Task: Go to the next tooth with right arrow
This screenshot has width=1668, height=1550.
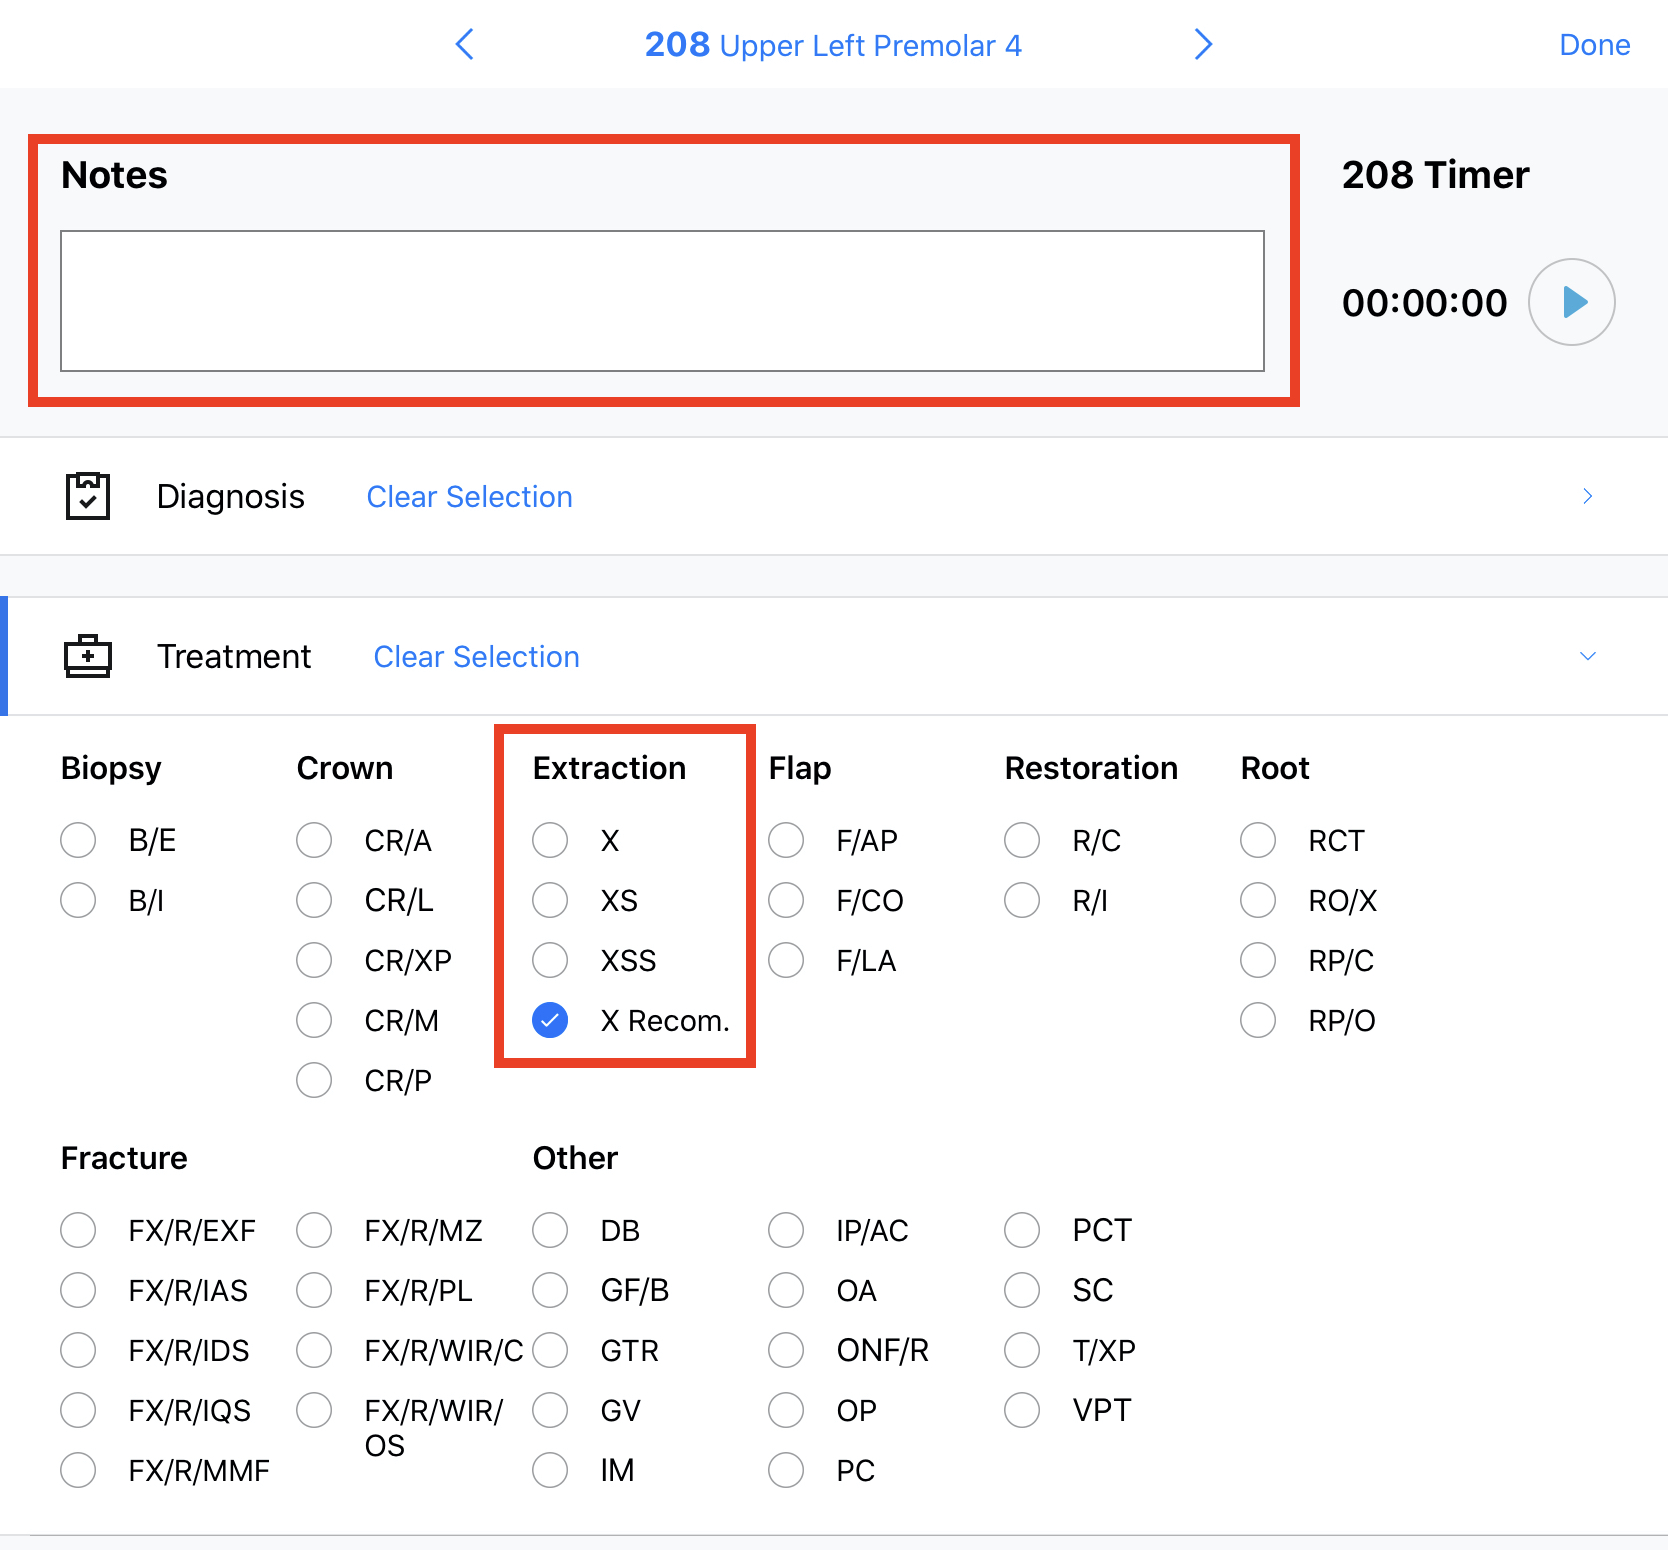Action: click(x=1203, y=44)
